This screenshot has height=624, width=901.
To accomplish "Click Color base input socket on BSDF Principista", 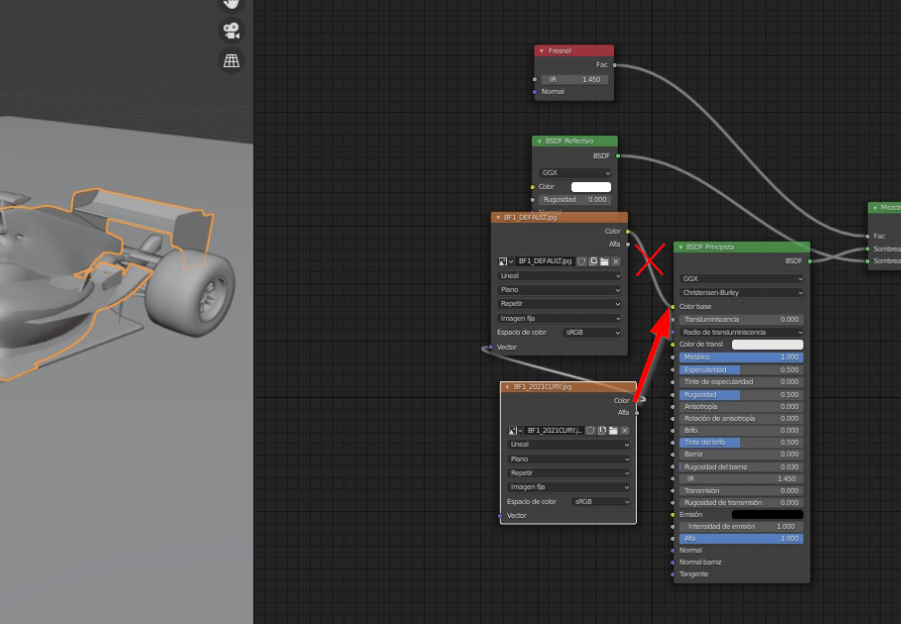I will (673, 307).
